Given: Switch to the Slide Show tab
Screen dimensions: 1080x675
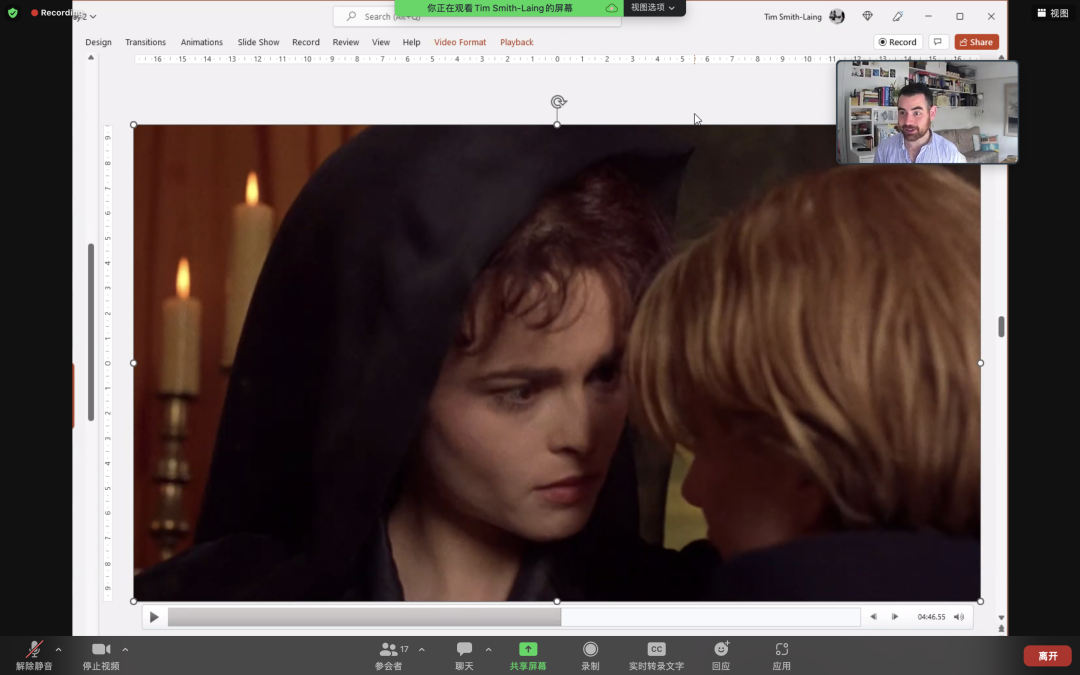Looking at the screenshot, I should click(x=258, y=42).
